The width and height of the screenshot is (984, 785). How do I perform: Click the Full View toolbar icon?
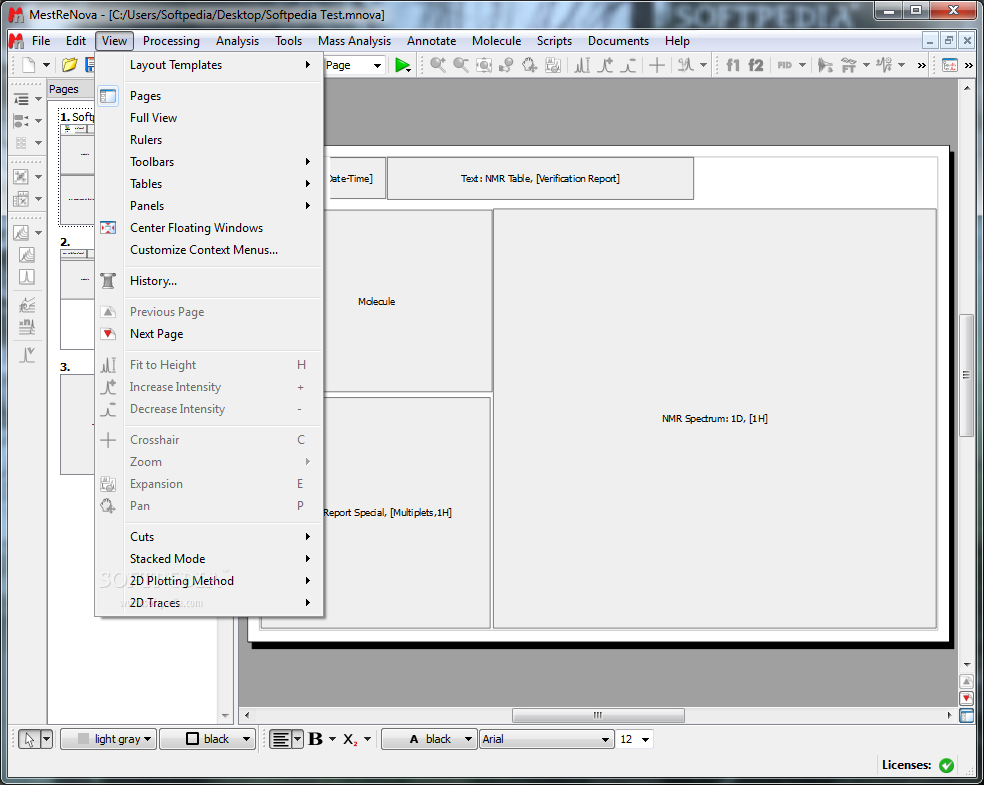point(484,65)
